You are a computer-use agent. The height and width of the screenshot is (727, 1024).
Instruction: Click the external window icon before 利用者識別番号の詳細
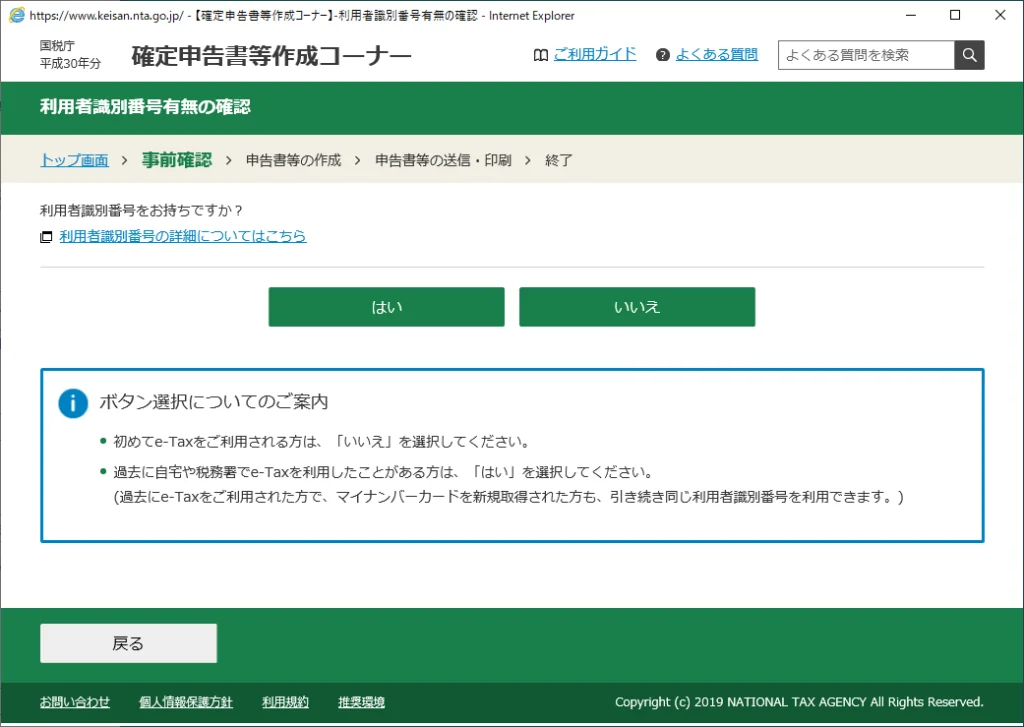point(45,236)
